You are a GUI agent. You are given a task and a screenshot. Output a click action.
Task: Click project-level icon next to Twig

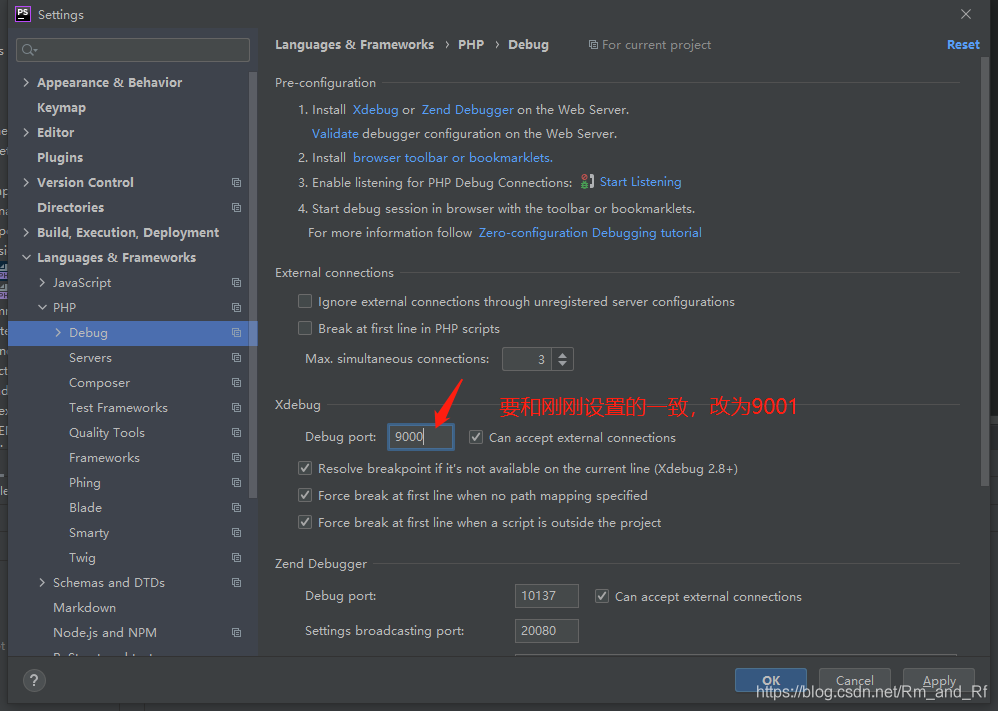237,558
